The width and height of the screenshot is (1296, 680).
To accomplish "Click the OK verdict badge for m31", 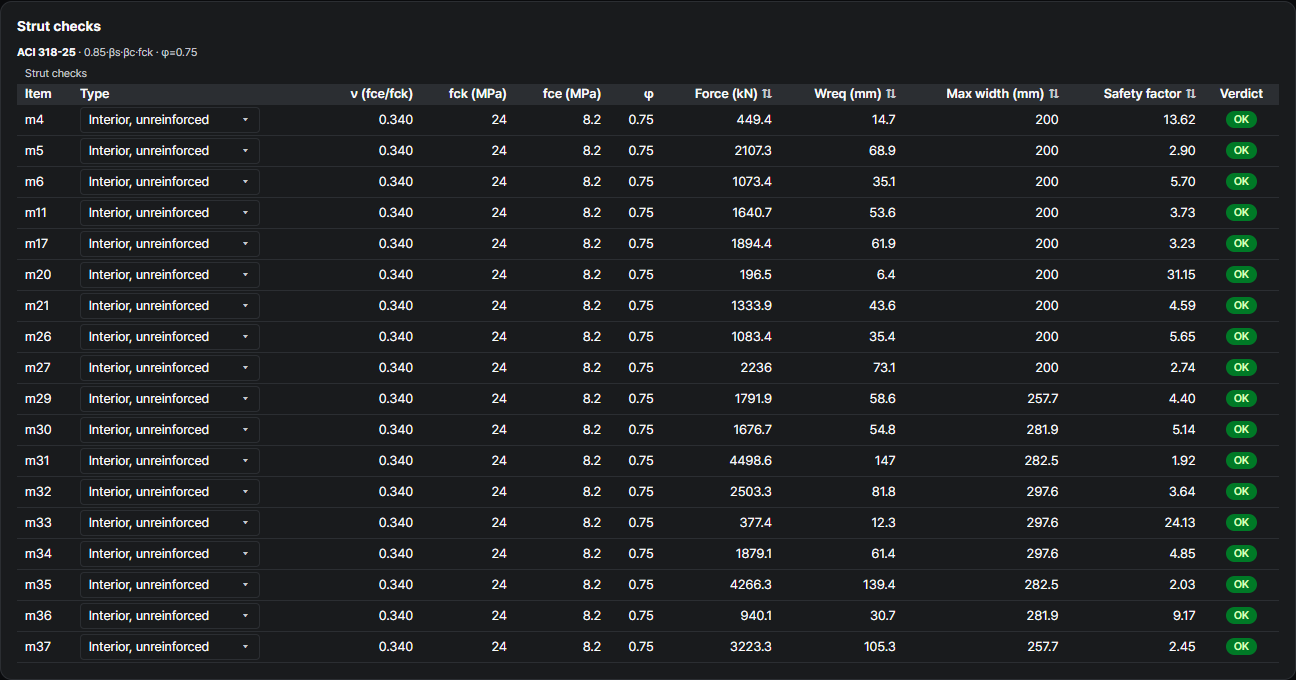I will tap(1241, 461).
